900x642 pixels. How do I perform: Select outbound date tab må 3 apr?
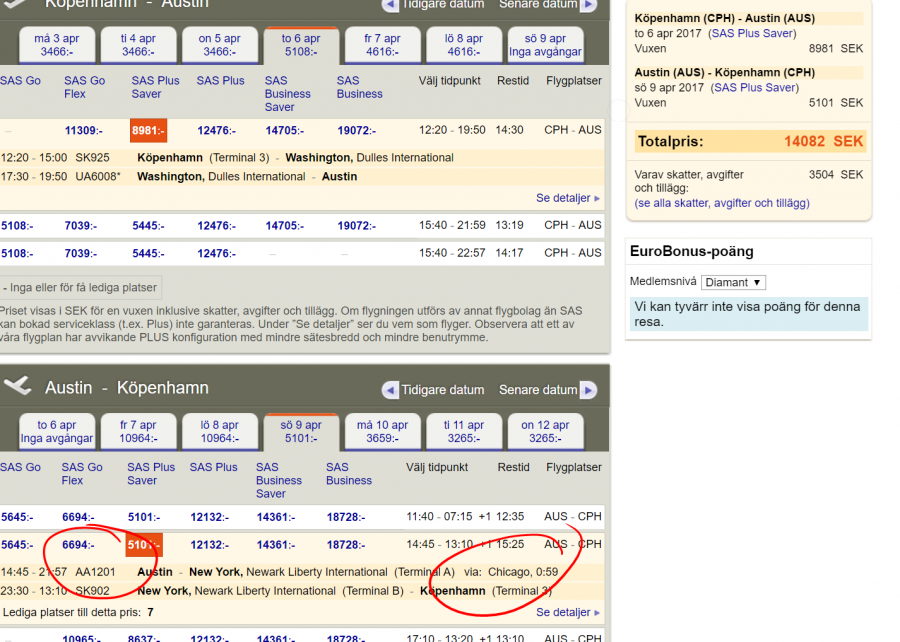click(57, 45)
